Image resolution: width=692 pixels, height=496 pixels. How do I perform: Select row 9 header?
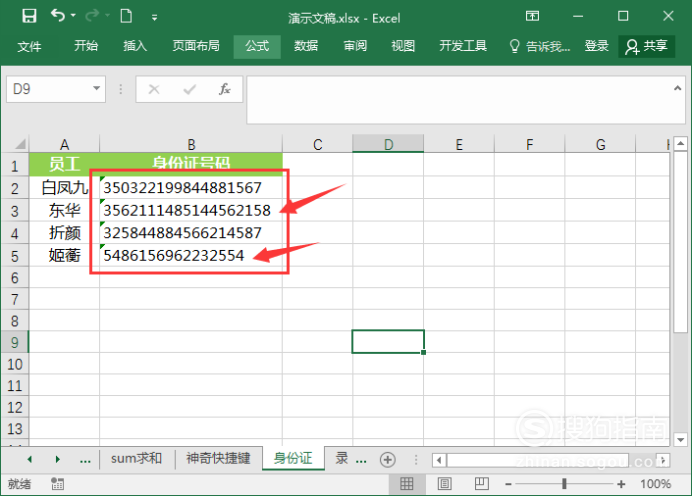(x=15, y=342)
